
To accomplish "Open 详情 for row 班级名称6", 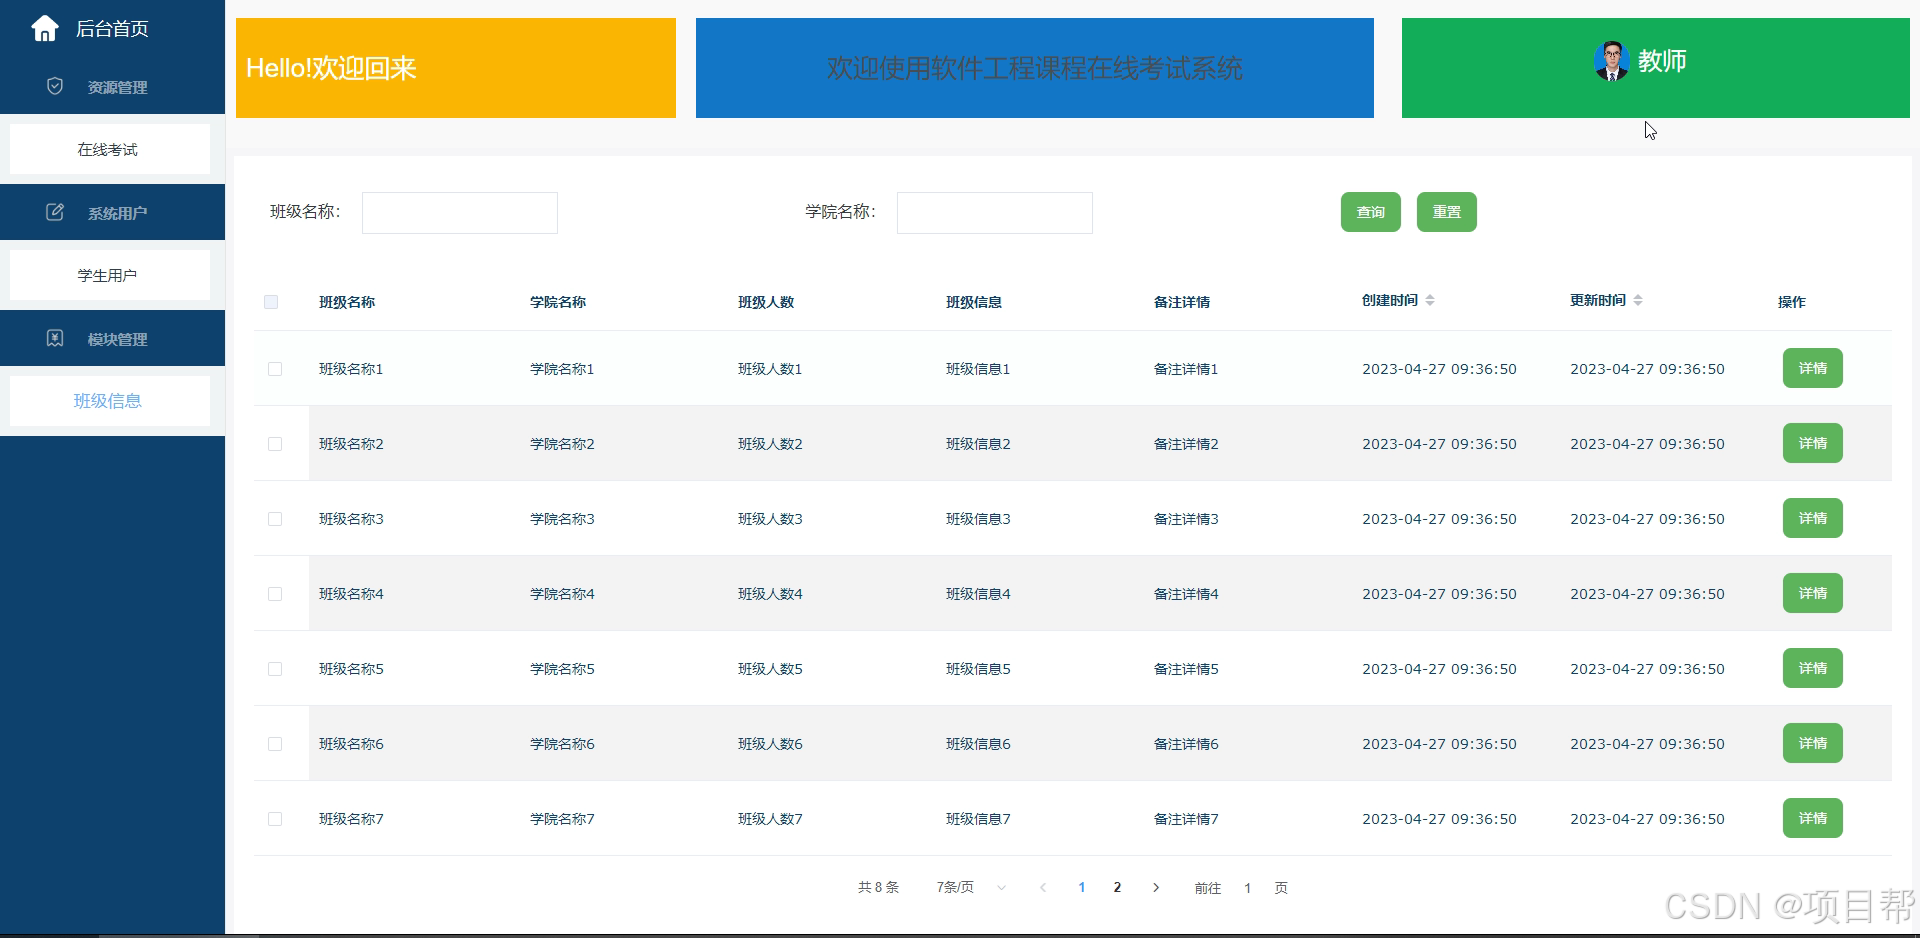I will pos(1813,743).
